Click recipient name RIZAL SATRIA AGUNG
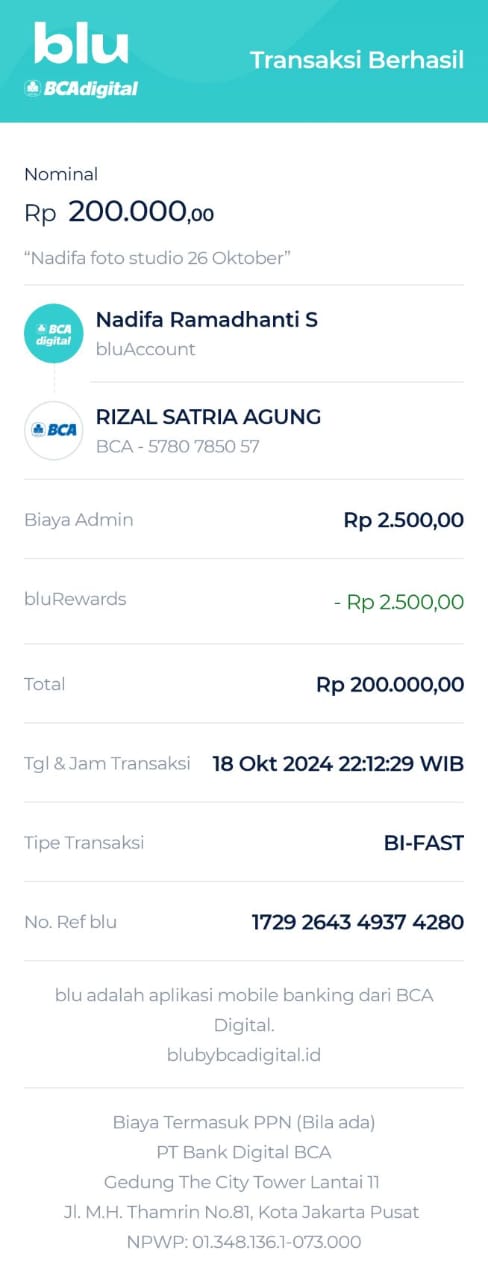 click(x=209, y=417)
